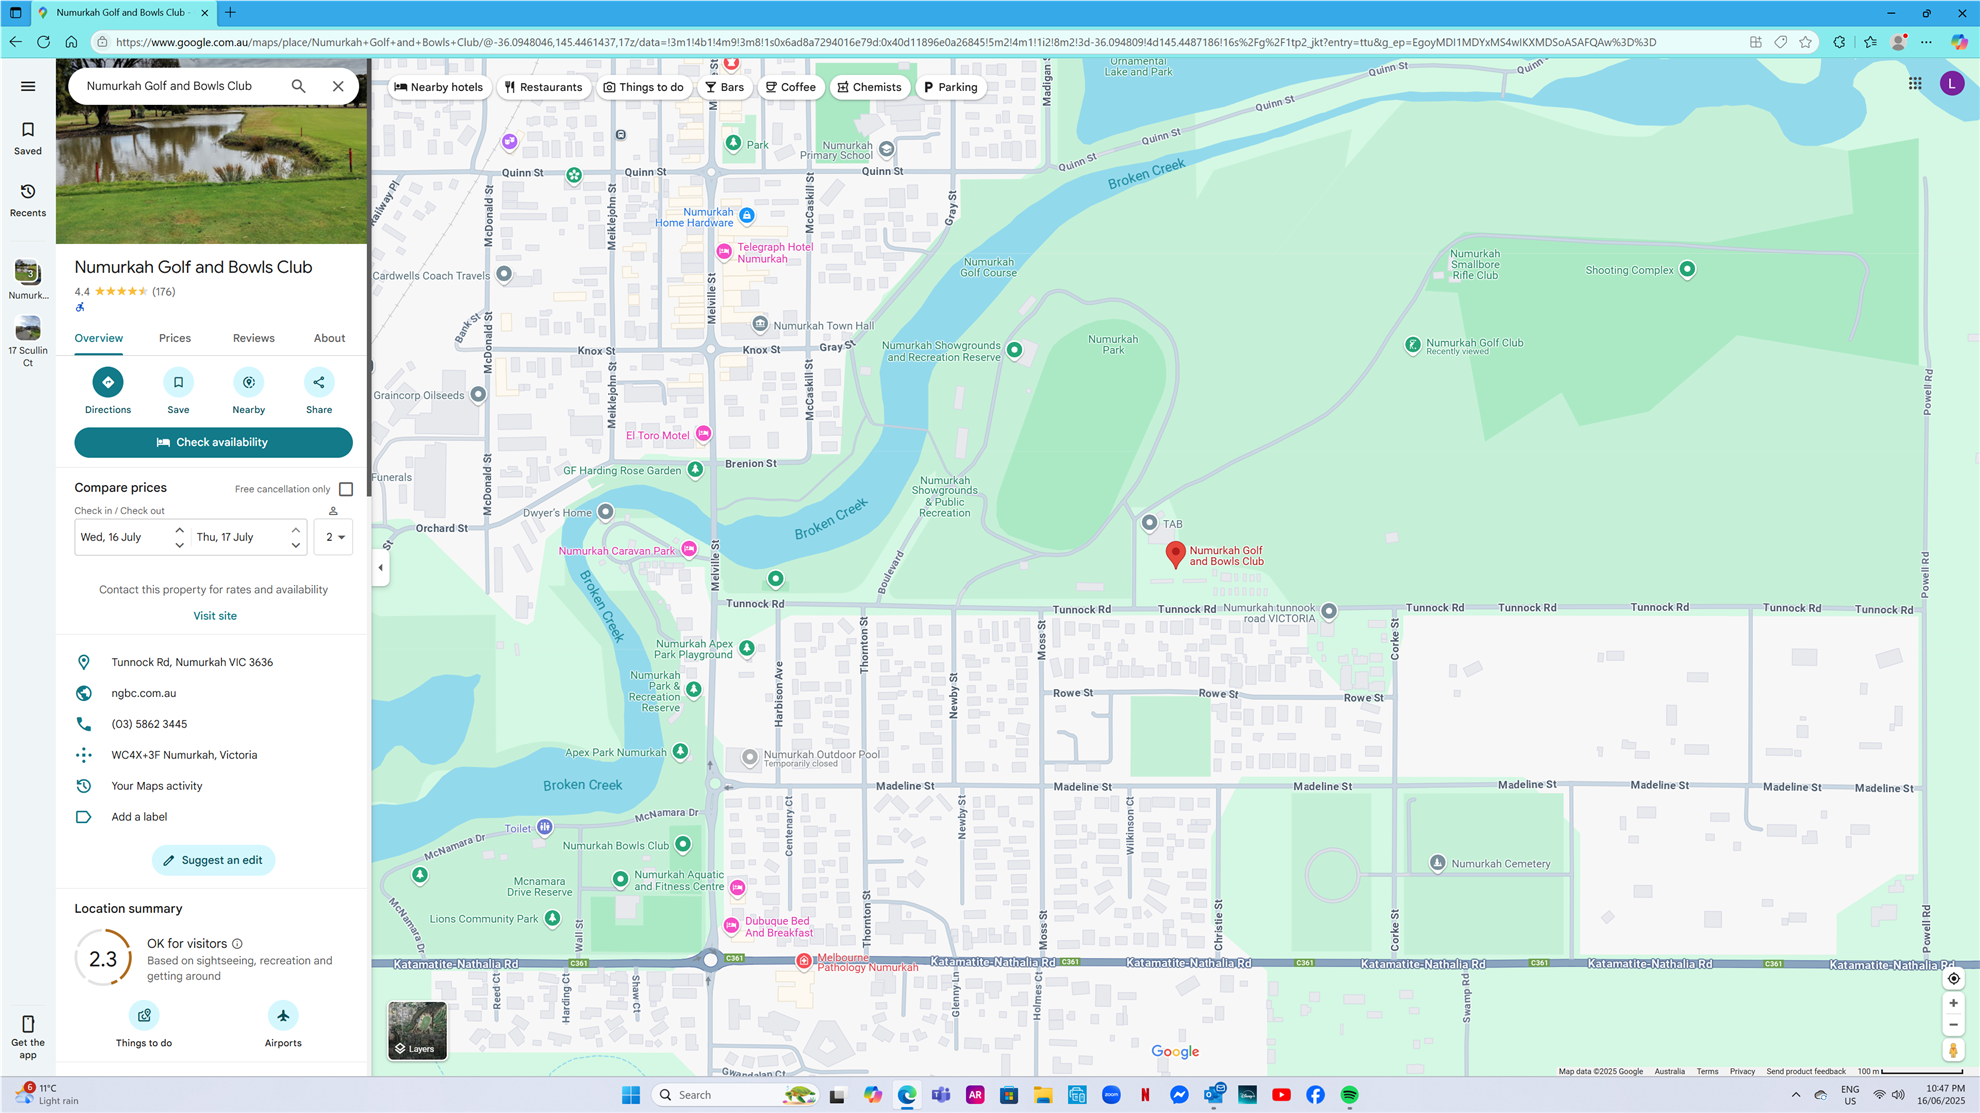
Task: Show your location with target icon
Action: (x=1953, y=979)
